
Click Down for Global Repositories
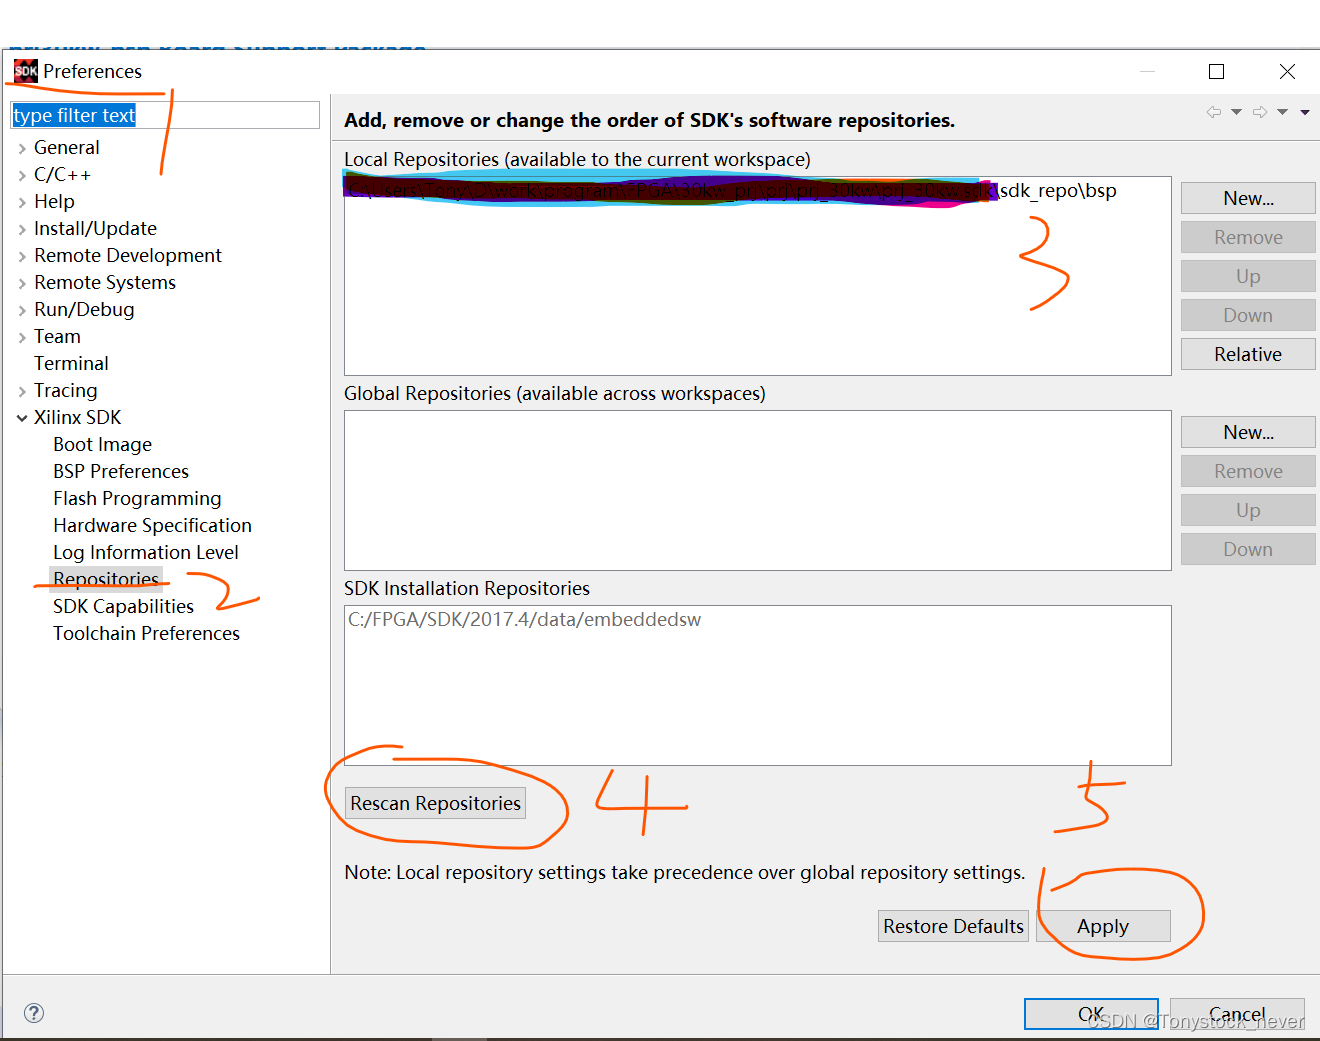[x=1248, y=549]
